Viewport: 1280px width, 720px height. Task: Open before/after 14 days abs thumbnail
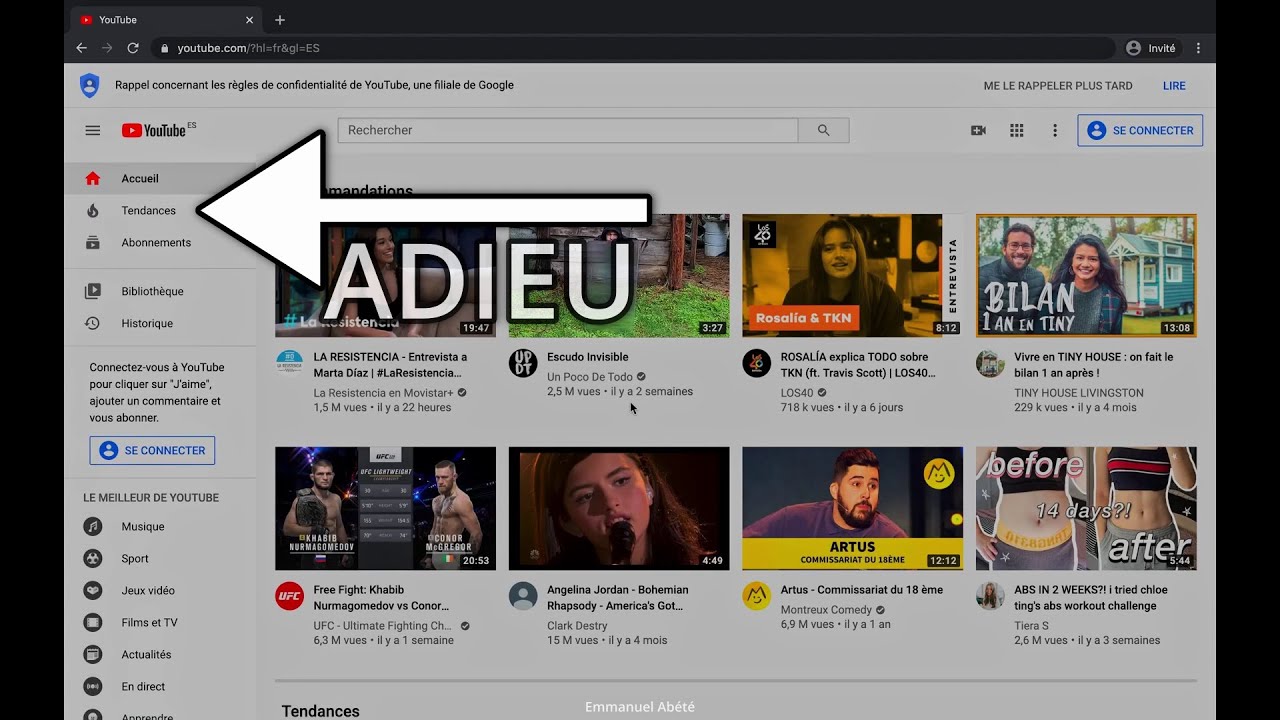(x=1086, y=508)
